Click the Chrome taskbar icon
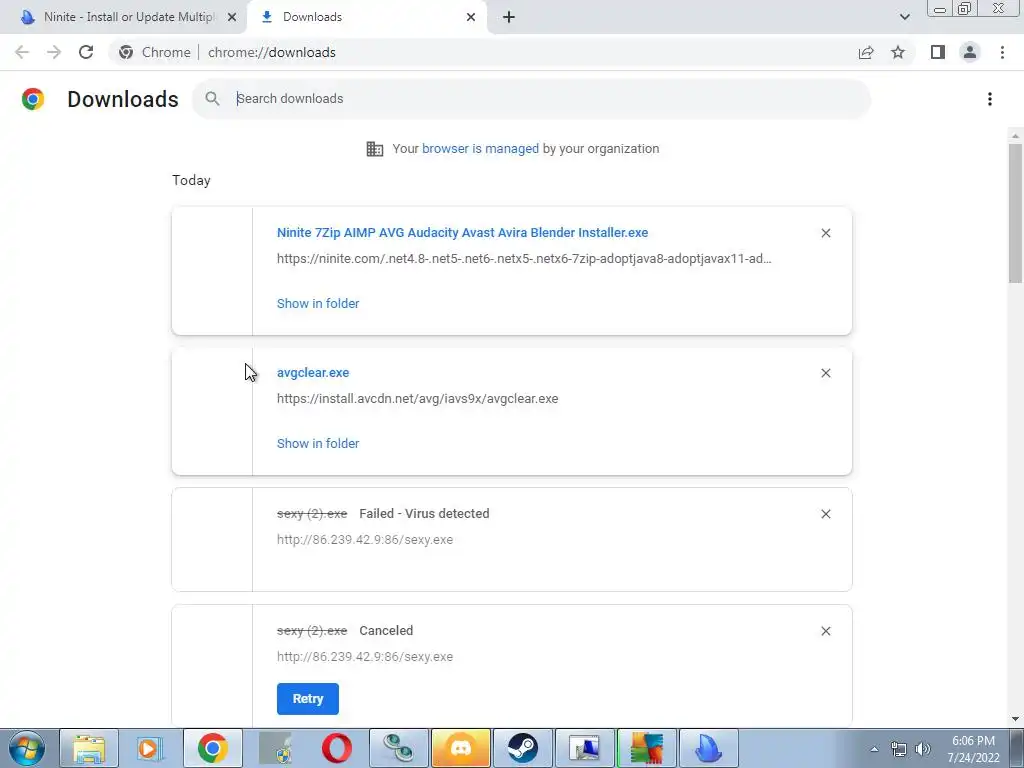 (213, 748)
